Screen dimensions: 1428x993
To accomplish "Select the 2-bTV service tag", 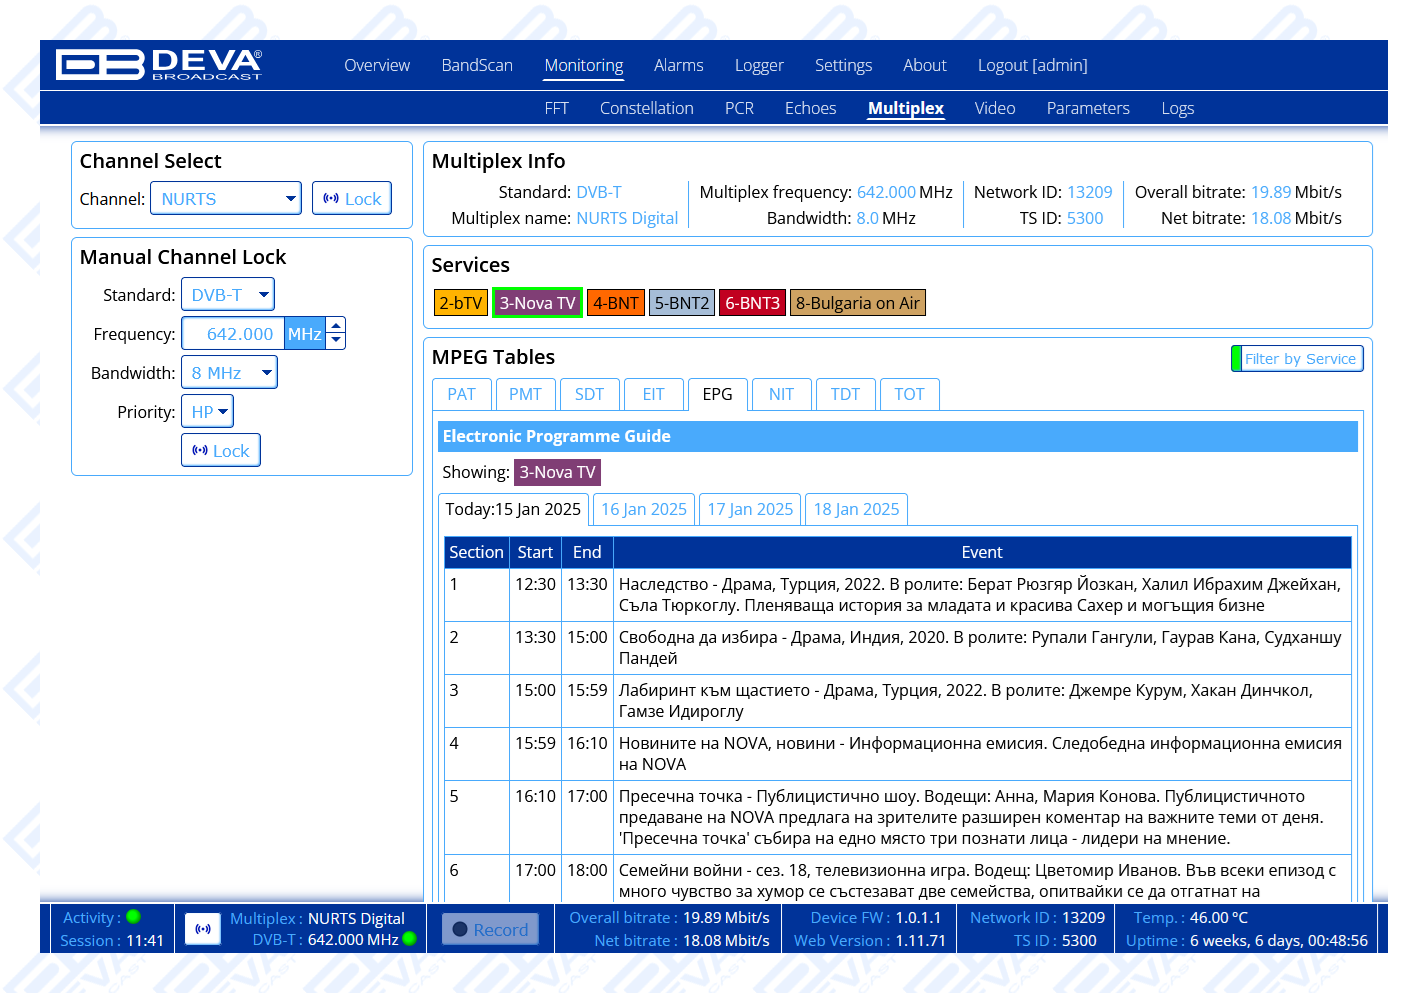I will click(x=460, y=303).
